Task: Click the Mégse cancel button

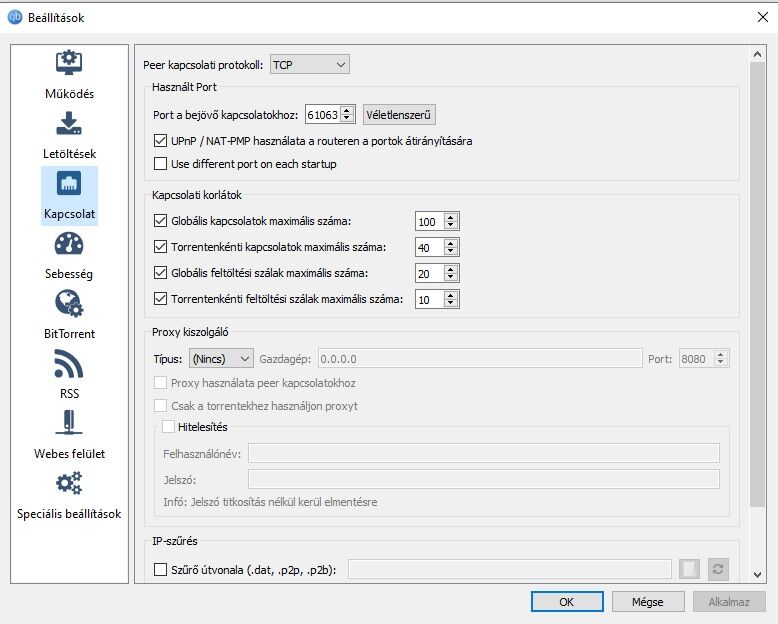Action: pos(648,602)
